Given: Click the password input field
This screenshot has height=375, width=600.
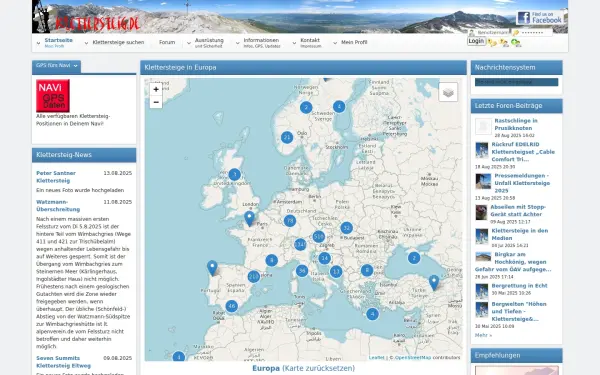Looking at the screenshot, I should [x=532, y=33].
